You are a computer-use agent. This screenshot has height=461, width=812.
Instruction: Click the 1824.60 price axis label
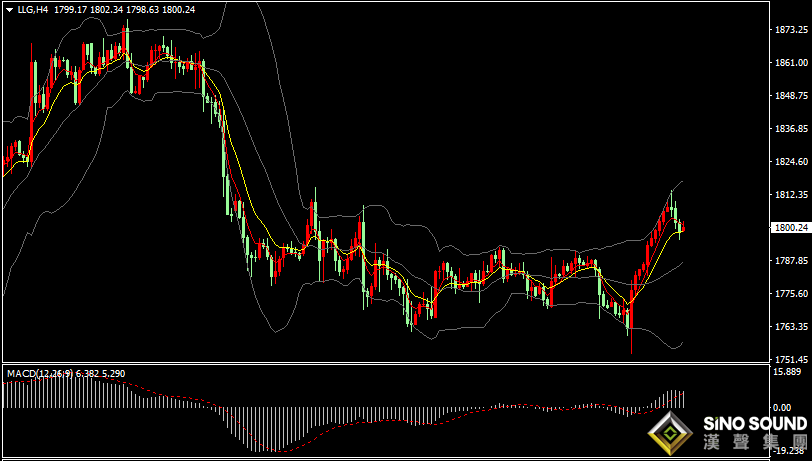(x=790, y=162)
